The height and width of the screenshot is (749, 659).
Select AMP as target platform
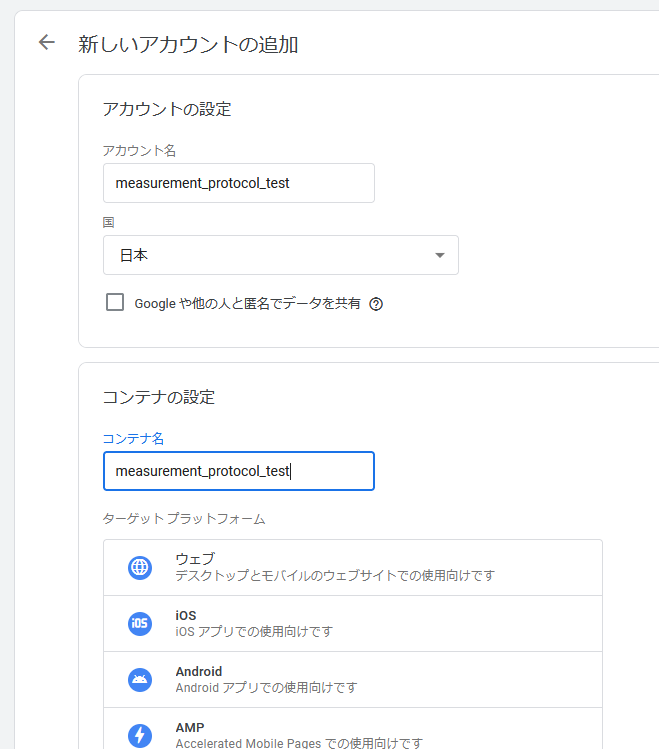pos(353,730)
